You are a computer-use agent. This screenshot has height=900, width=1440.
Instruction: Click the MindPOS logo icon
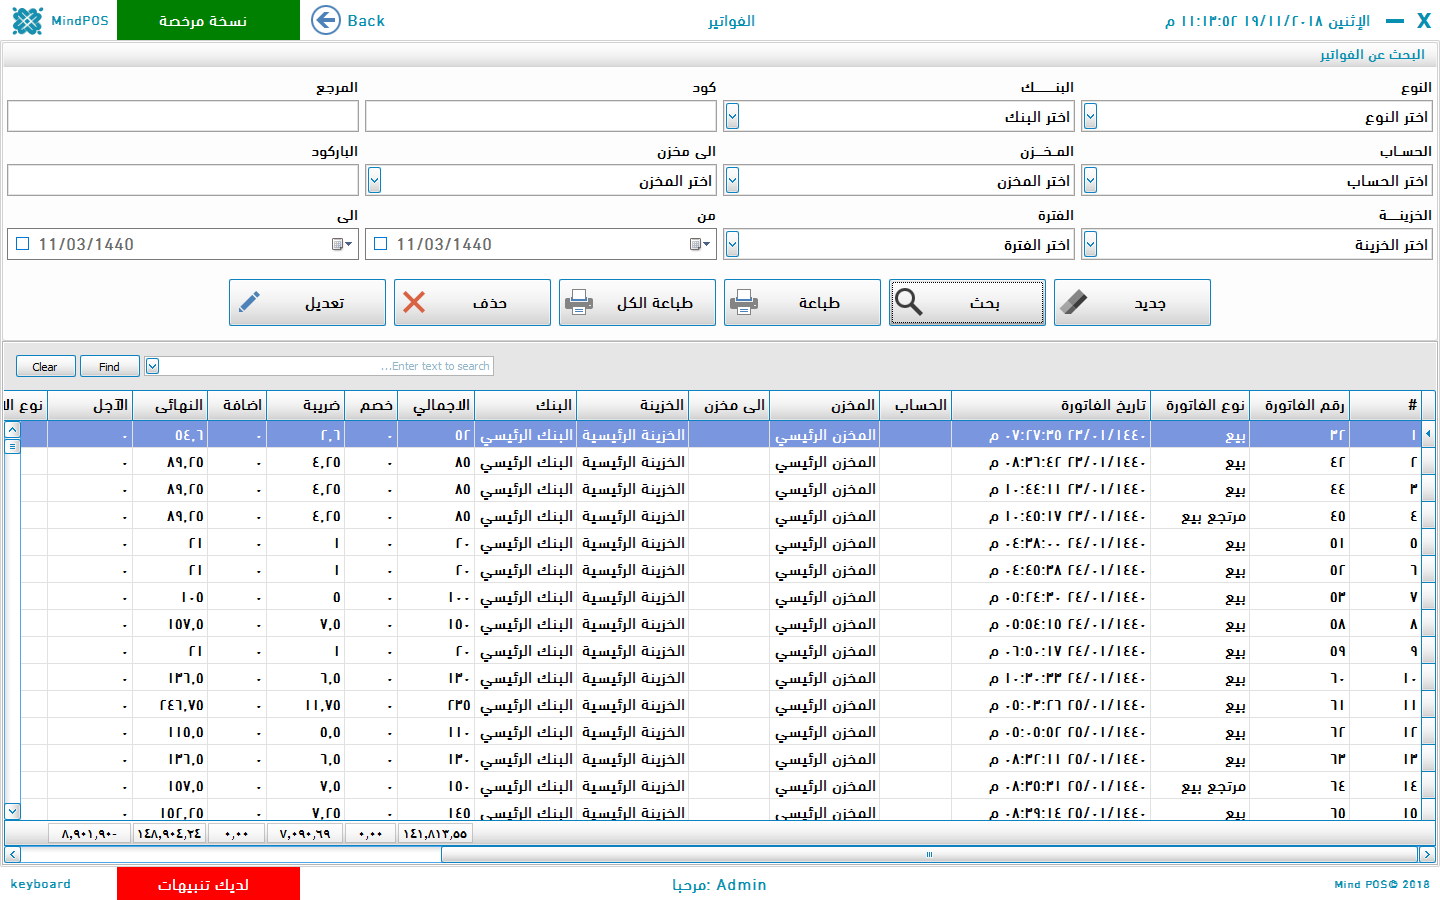pos(27,20)
